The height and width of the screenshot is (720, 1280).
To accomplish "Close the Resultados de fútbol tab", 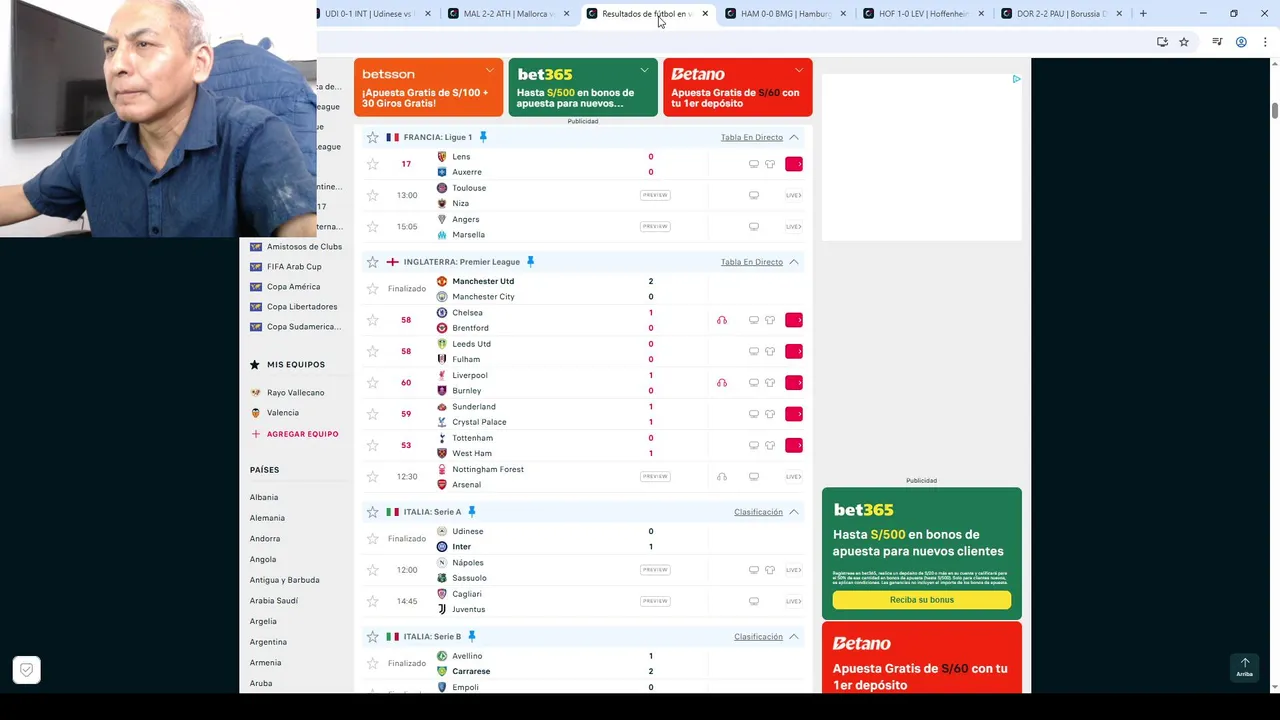I will click(x=705, y=14).
